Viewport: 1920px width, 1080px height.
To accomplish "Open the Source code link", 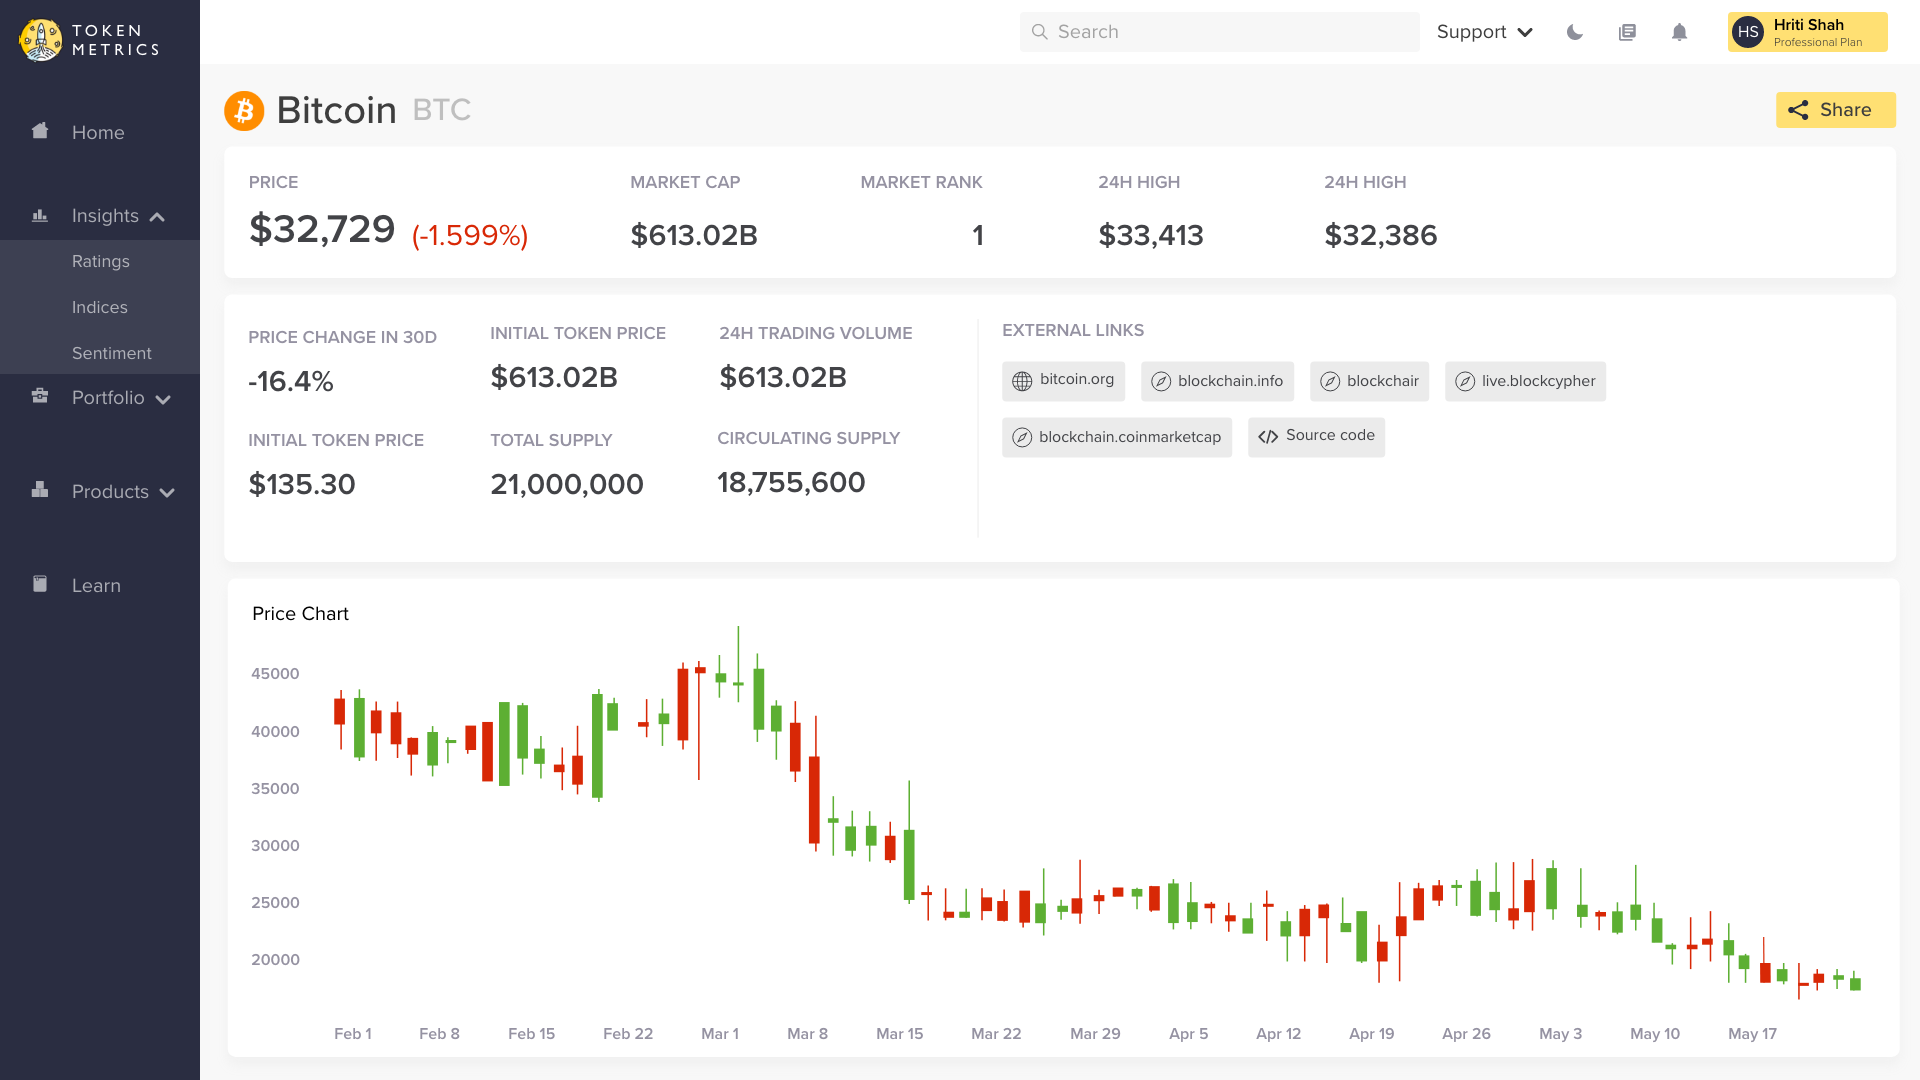I will click(1316, 436).
